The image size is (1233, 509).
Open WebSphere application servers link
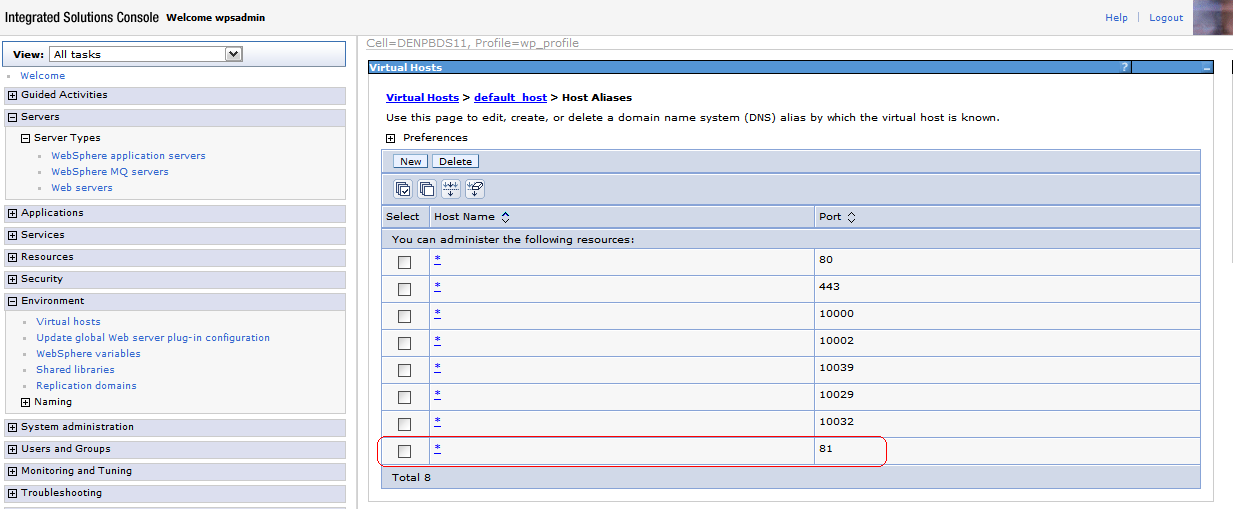128,156
